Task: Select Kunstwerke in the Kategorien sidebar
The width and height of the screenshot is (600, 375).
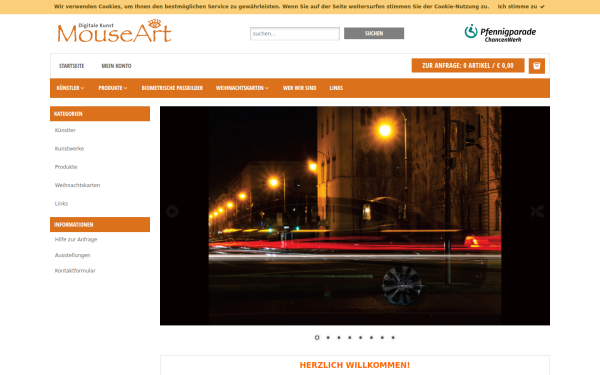Action: 69,148
